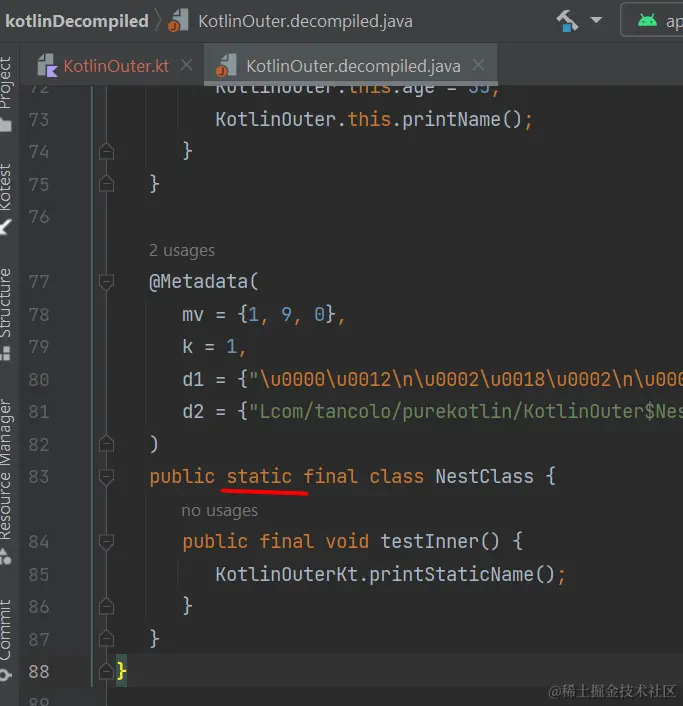Collapse the testInner fold at line 84
This screenshot has width=683, height=706.
point(106,542)
